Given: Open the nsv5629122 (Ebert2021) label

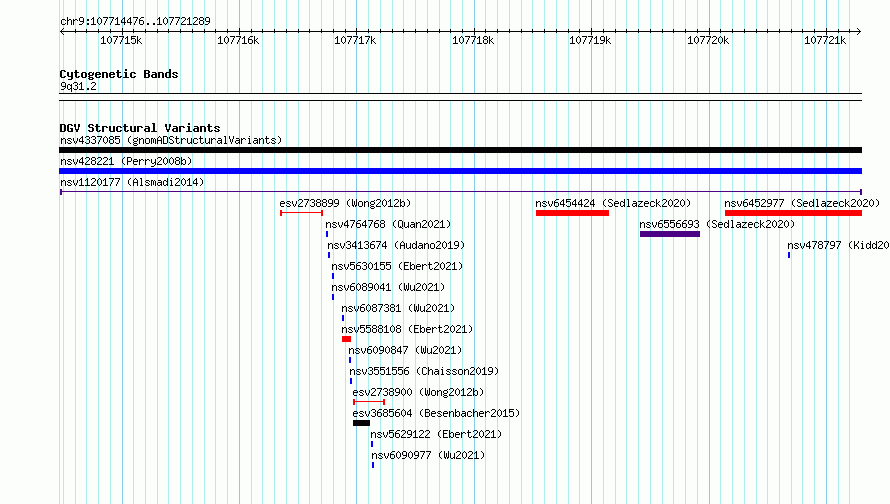Looking at the screenshot, I should (436, 434).
